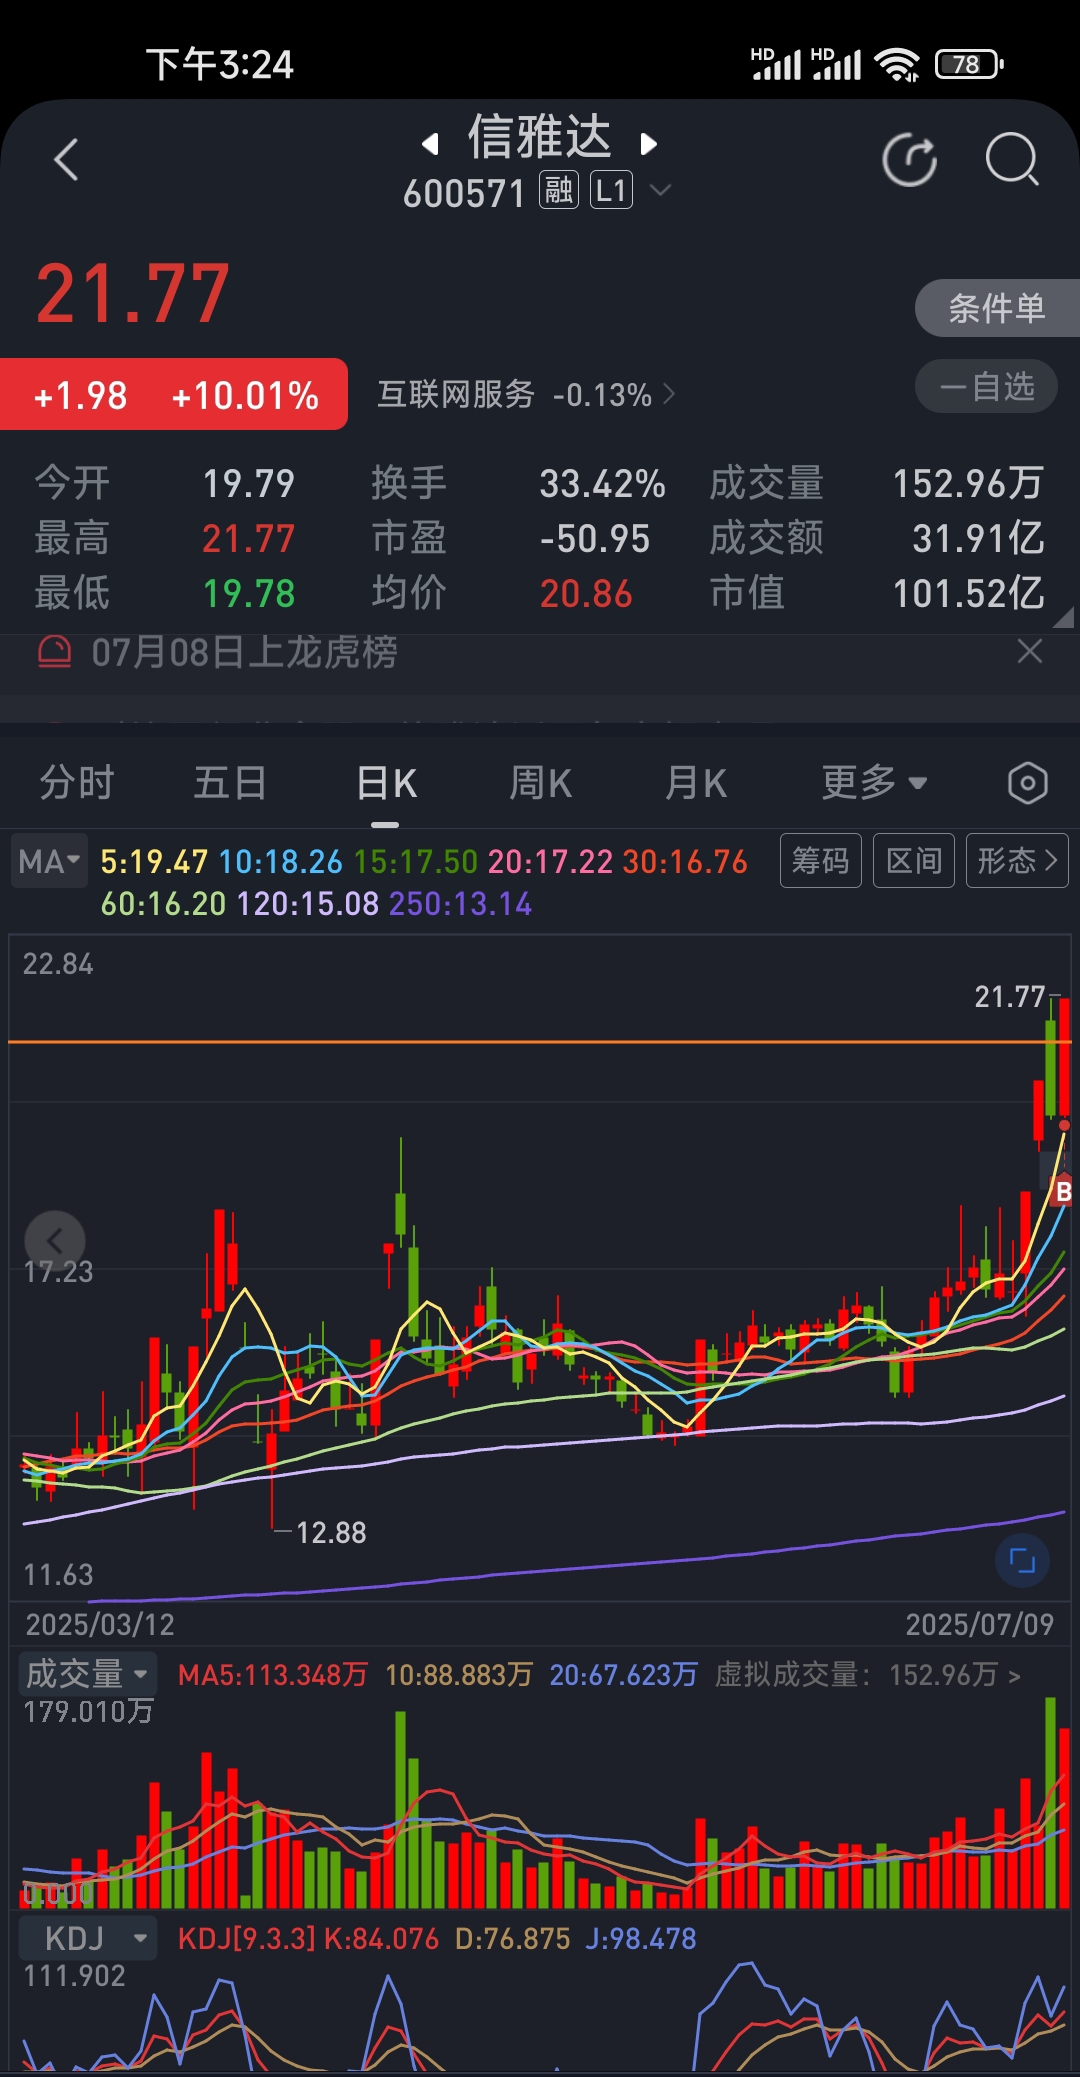1080x2077 pixels.
Task: Expand the 更多 chart period dropdown
Action: point(874,782)
